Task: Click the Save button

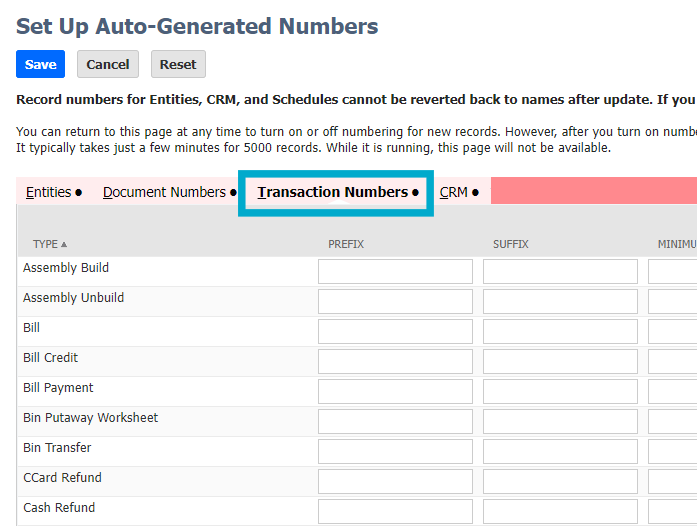Action: point(40,64)
